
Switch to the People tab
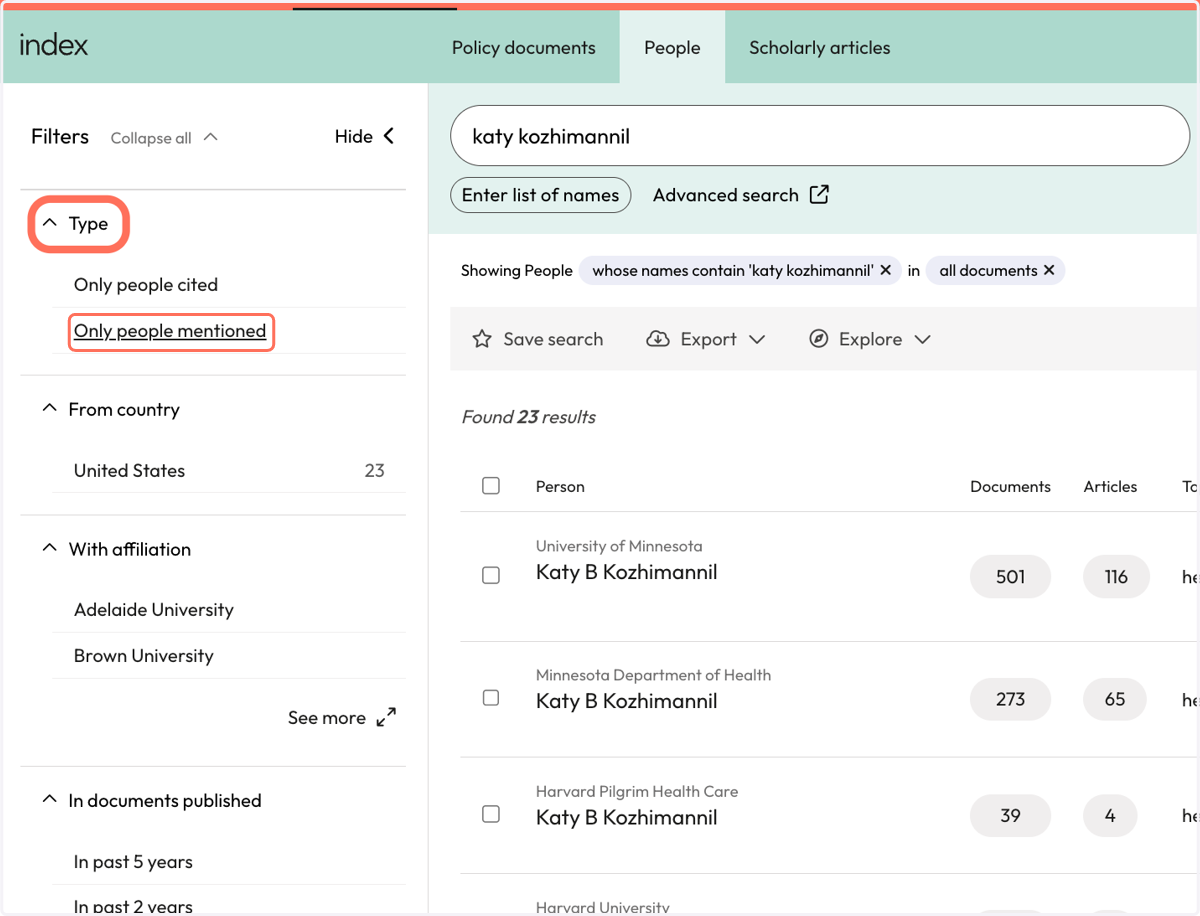(672, 47)
